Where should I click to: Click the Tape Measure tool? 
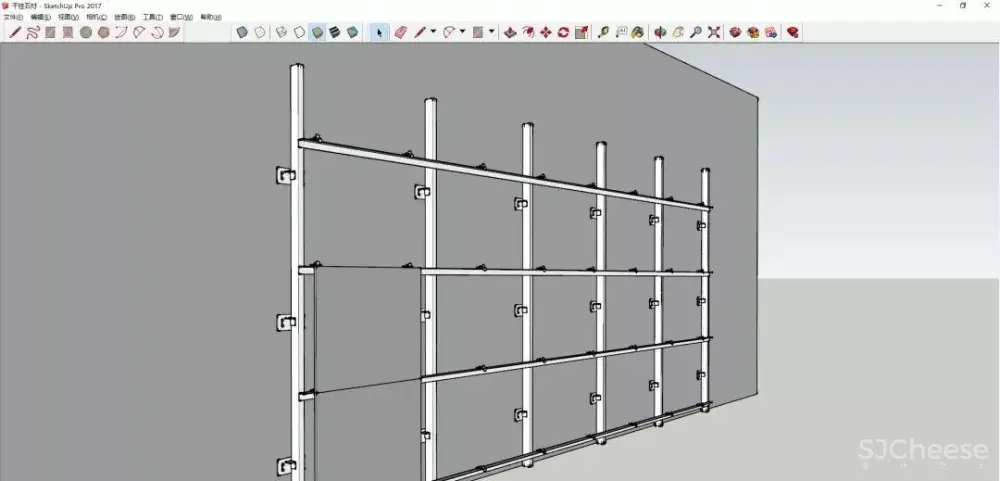click(x=603, y=32)
